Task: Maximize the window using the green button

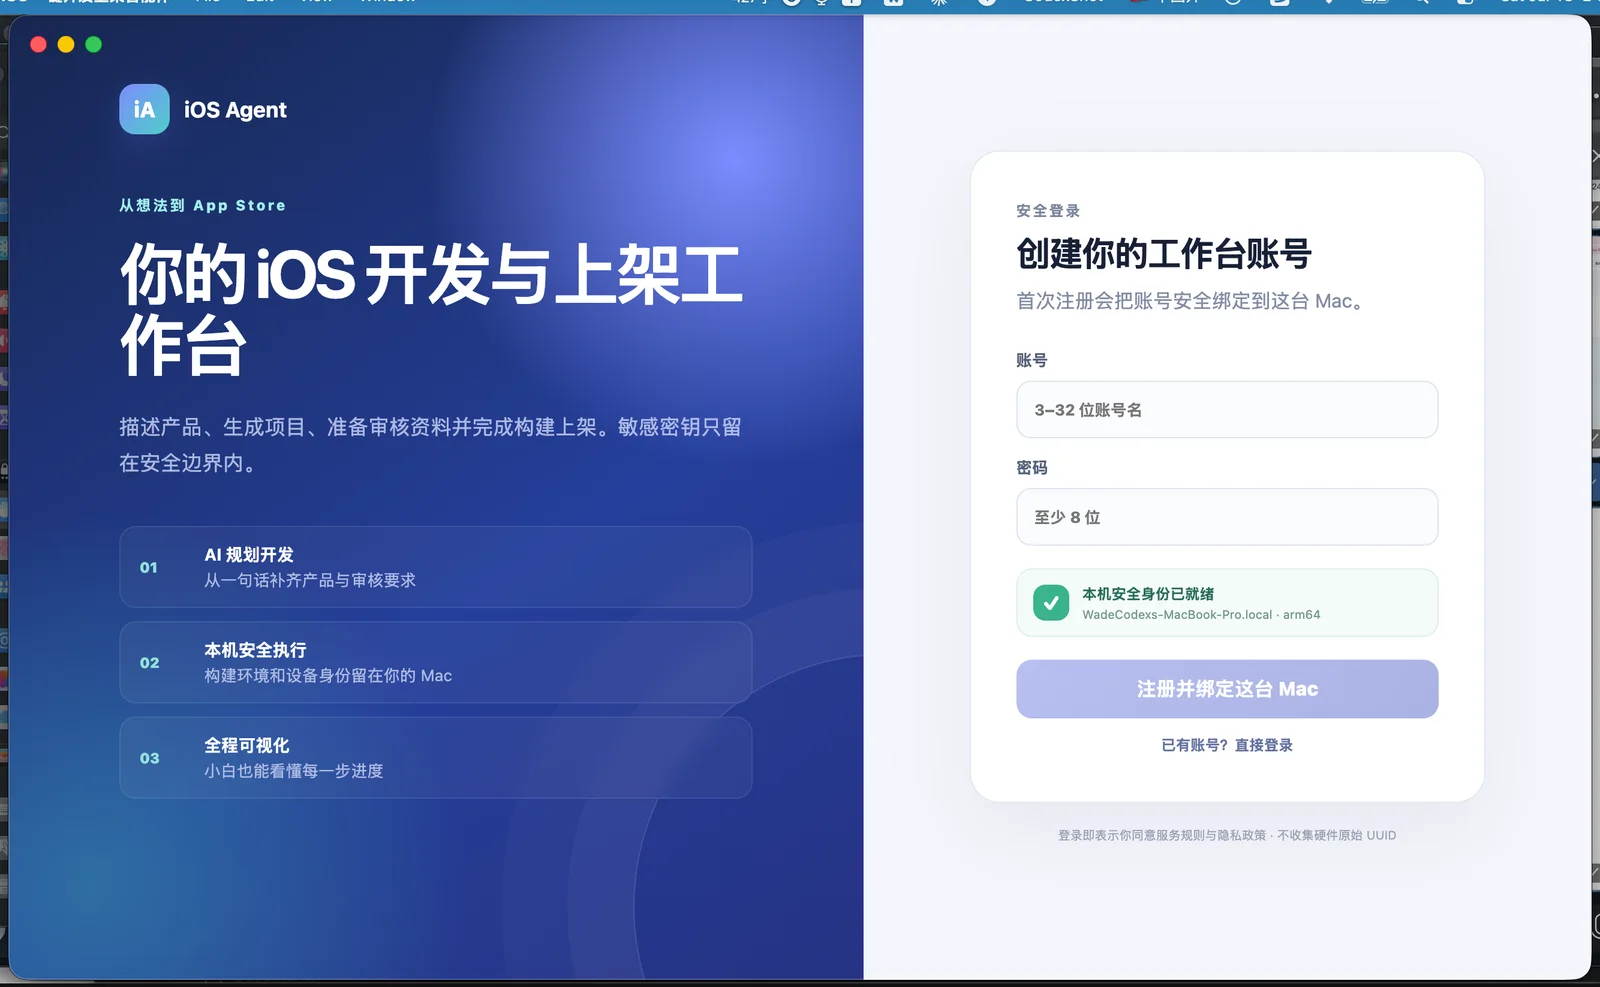Action: click(94, 44)
